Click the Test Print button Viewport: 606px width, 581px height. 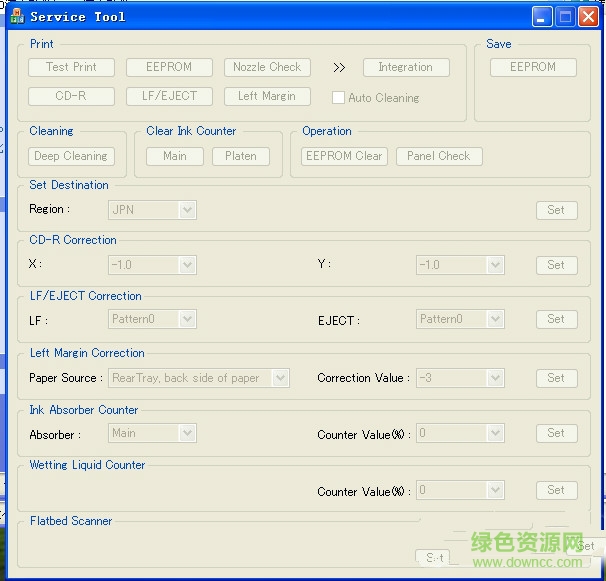[x=71, y=67]
